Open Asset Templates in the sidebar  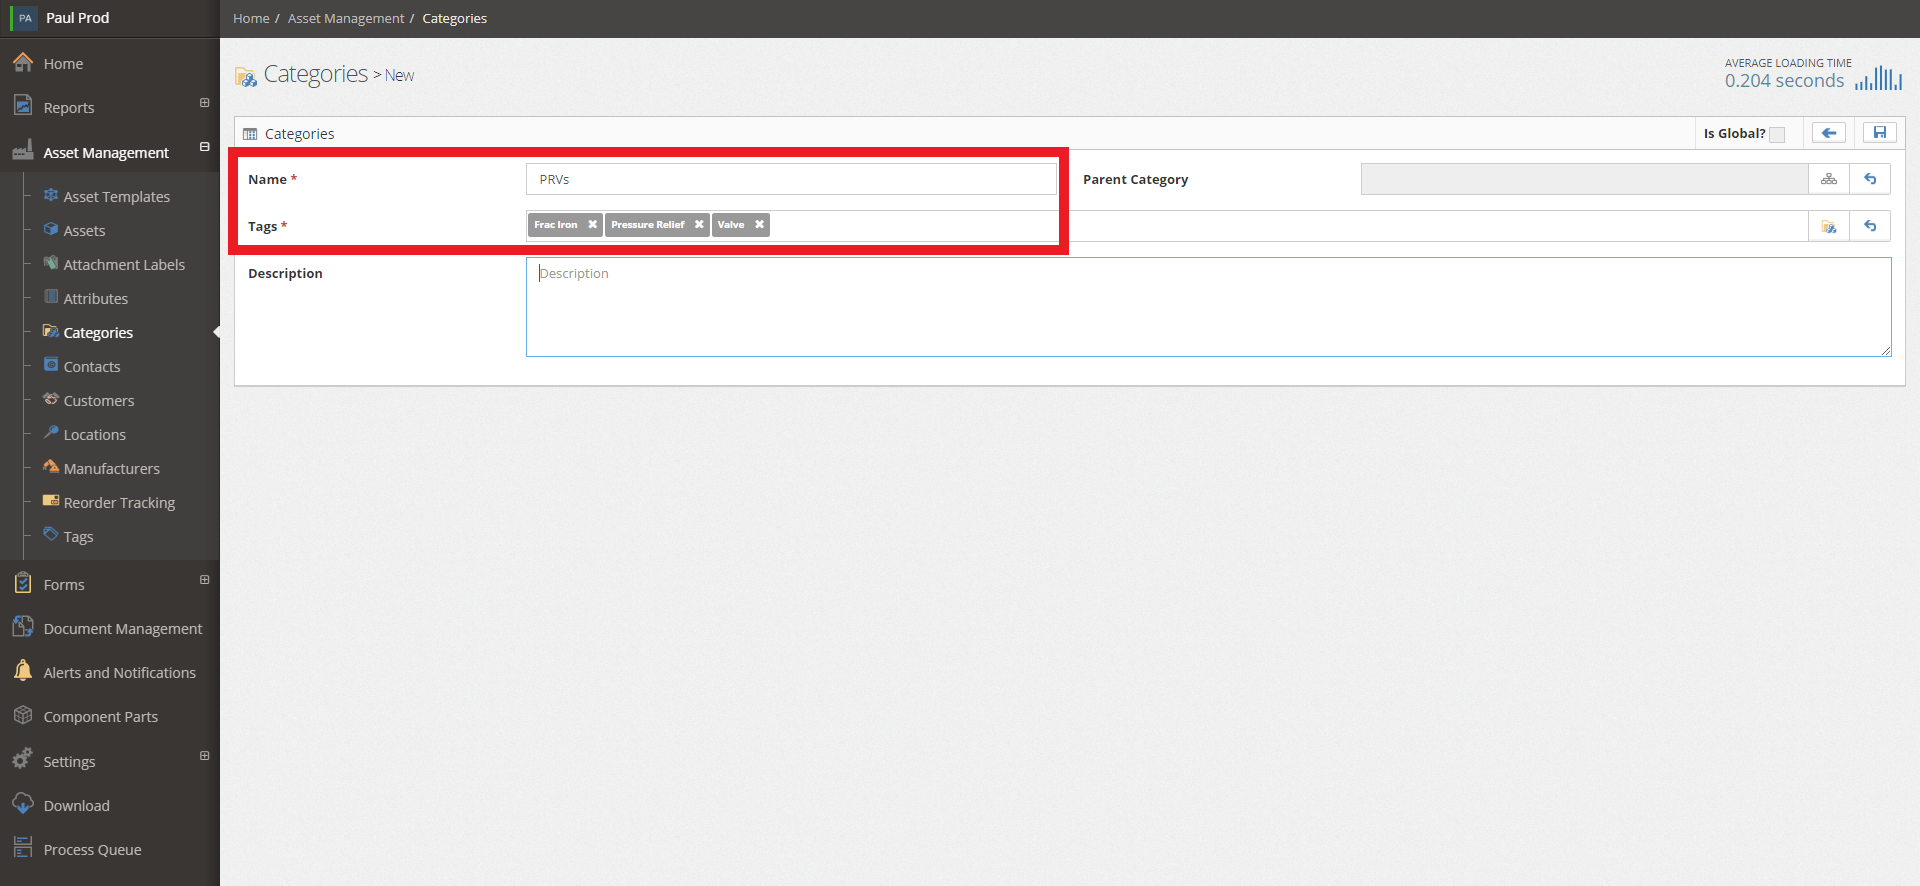pyautogui.click(x=116, y=197)
